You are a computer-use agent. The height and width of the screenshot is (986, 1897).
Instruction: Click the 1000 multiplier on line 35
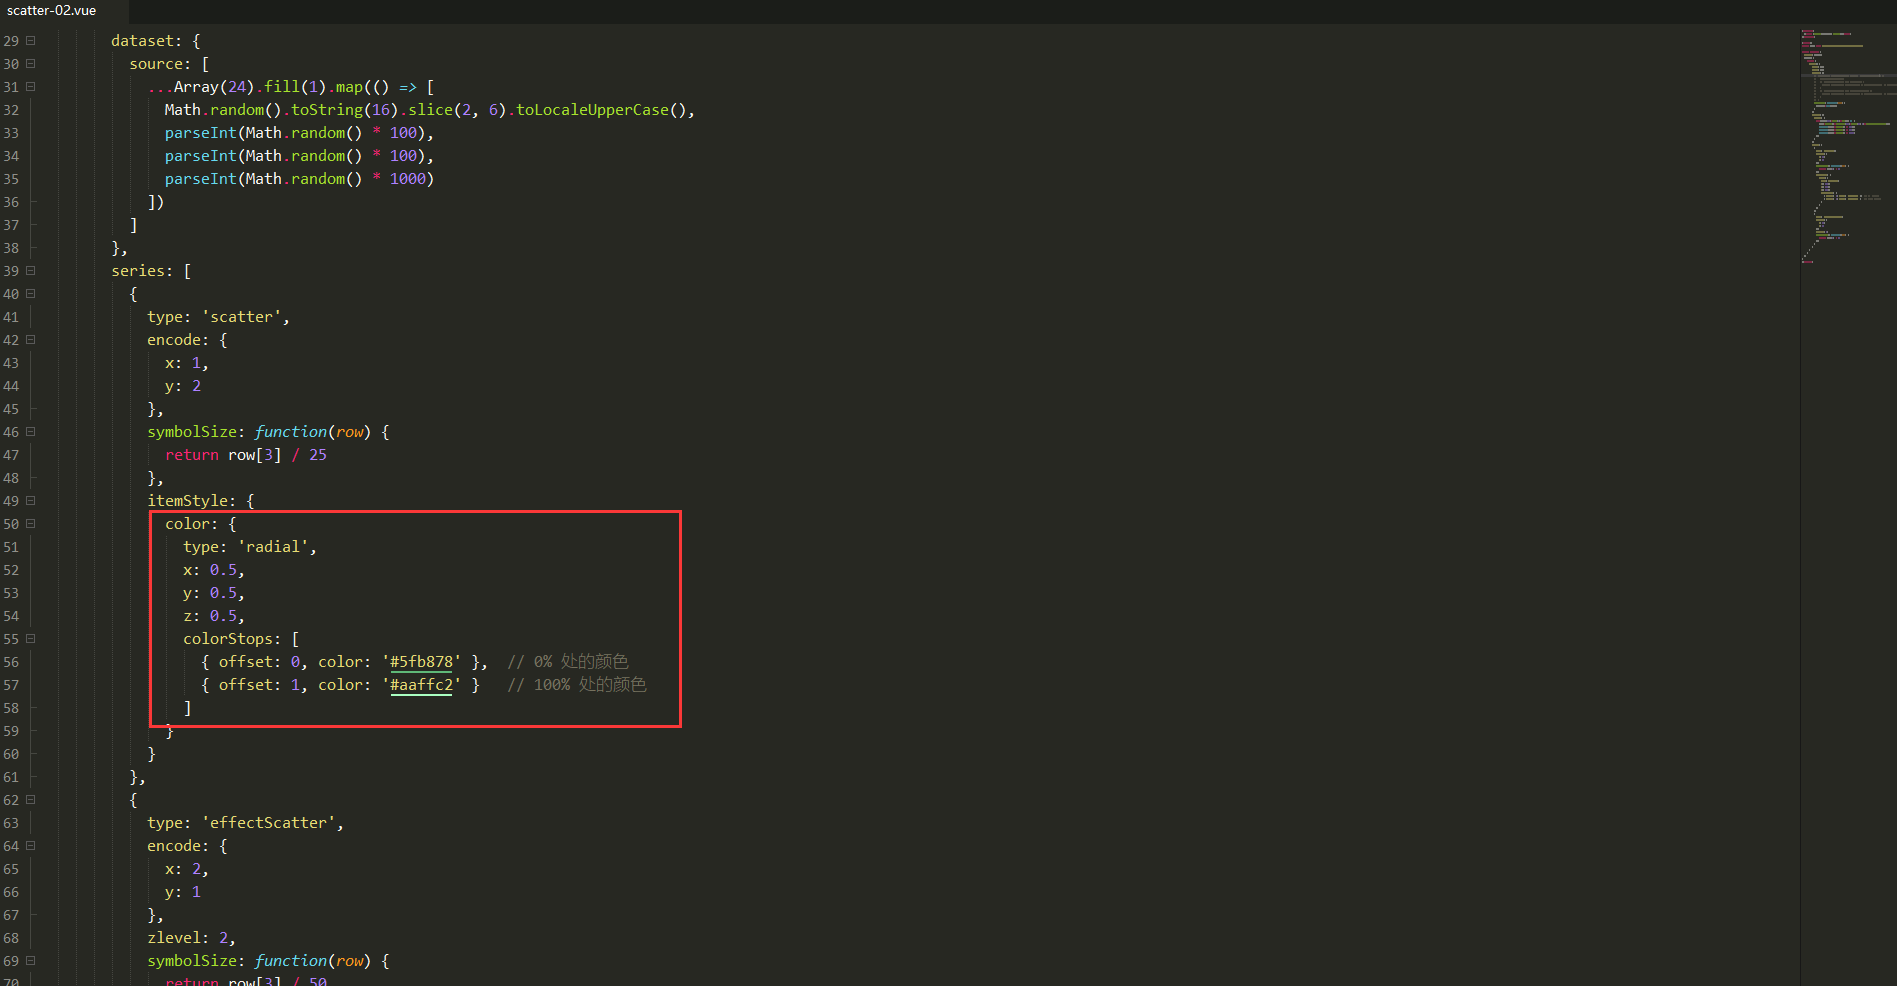[x=408, y=179]
